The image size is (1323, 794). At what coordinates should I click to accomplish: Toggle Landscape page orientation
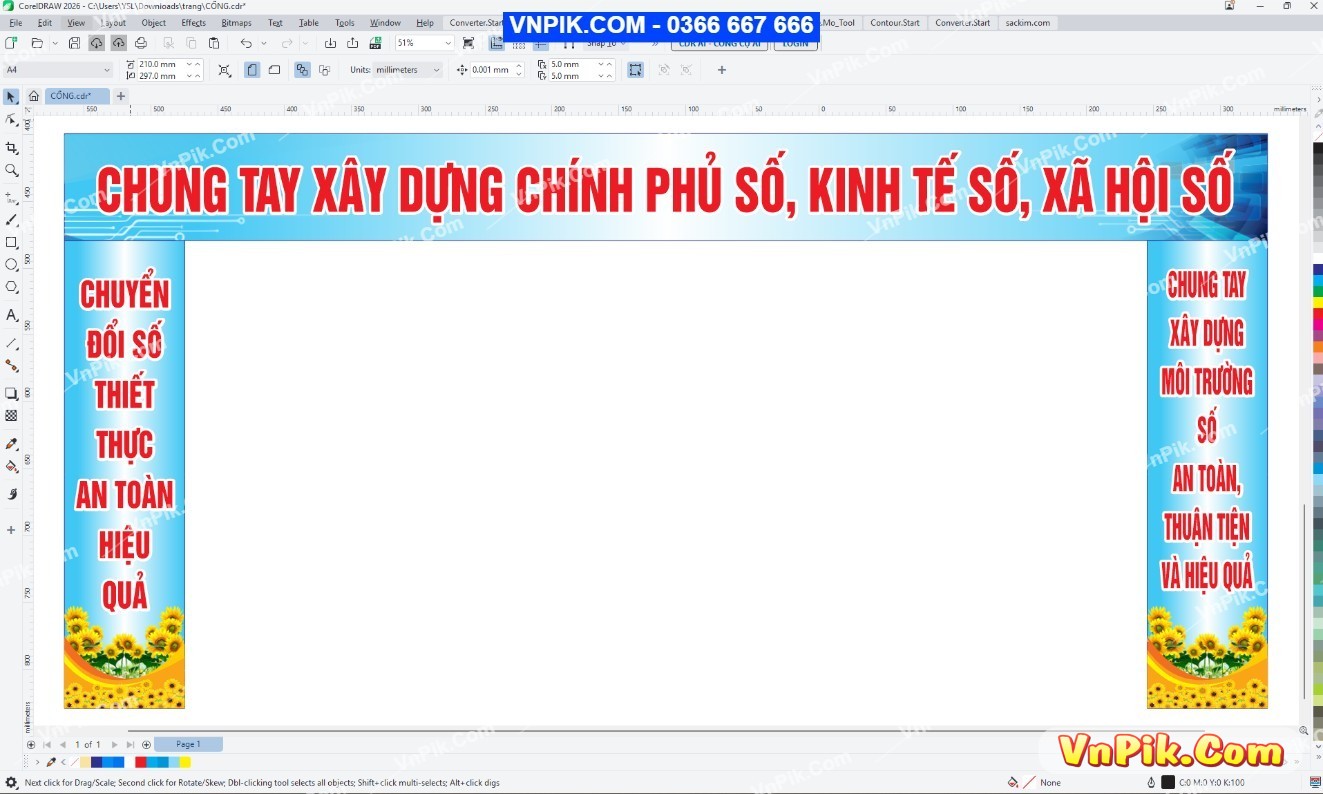point(274,70)
